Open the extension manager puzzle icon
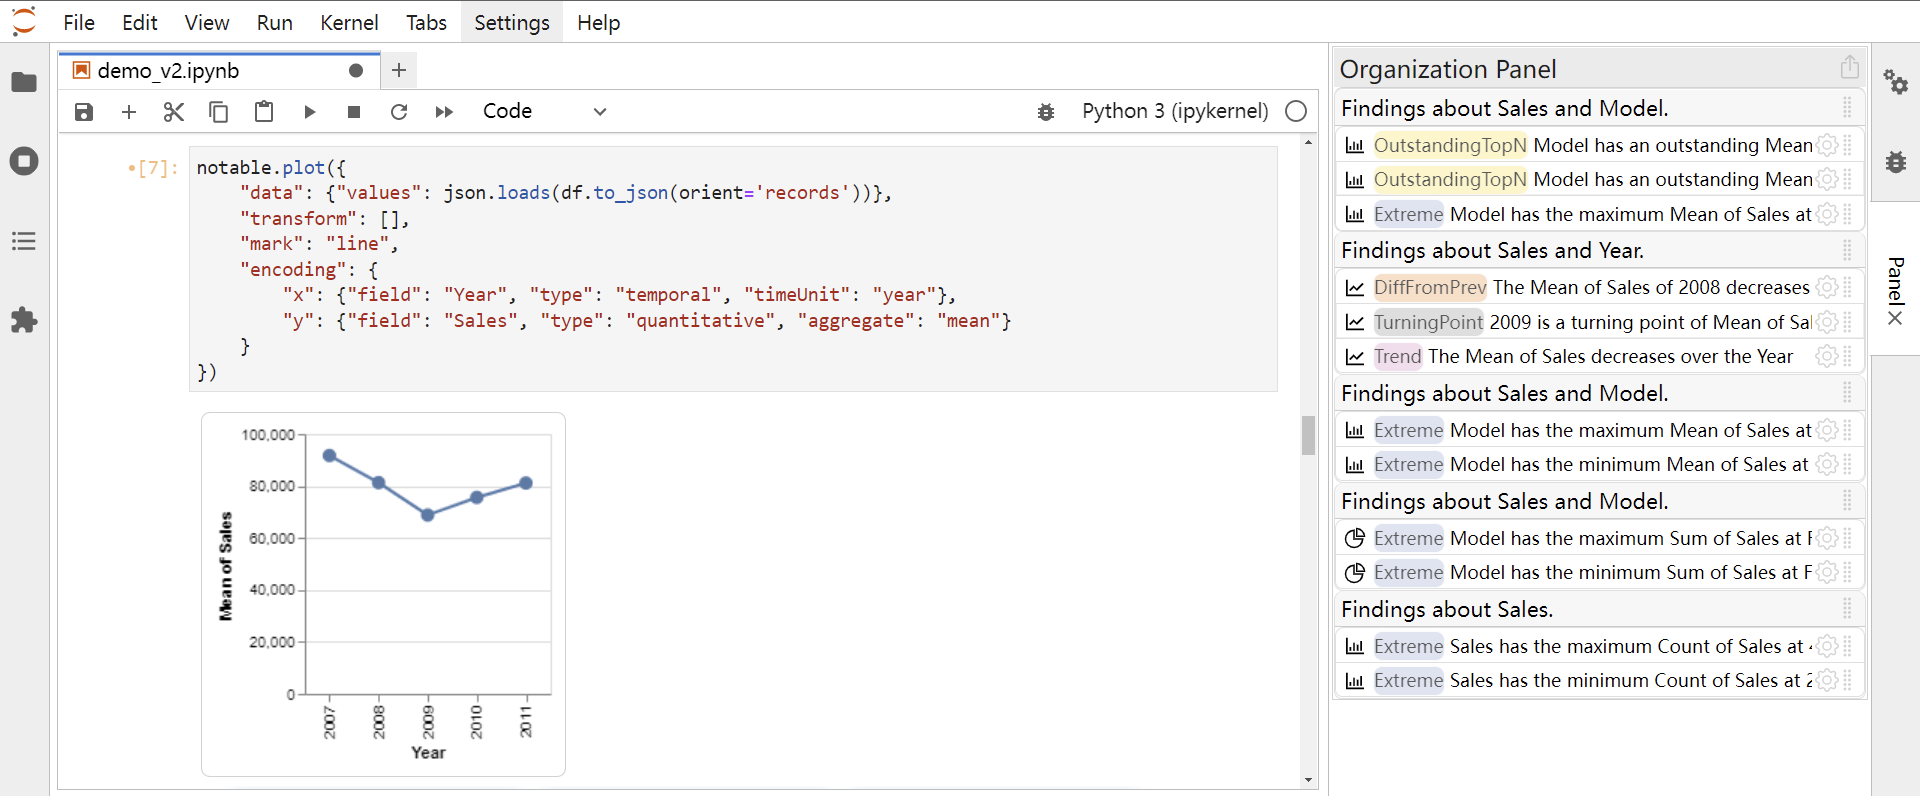This screenshot has width=1920, height=796. (x=24, y=320)
